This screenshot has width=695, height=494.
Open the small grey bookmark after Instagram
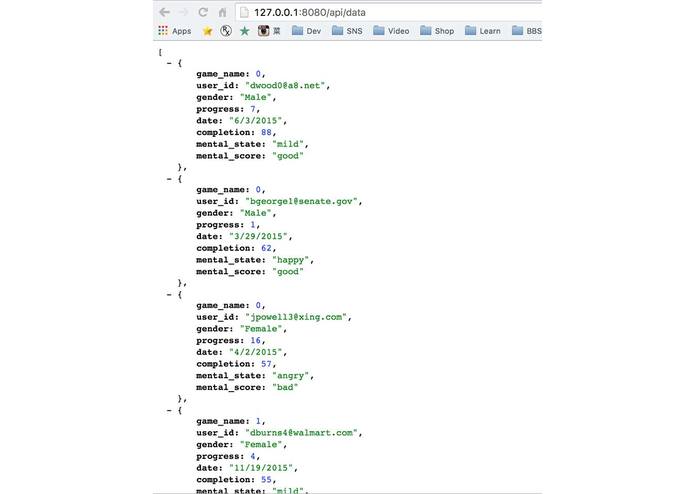point(277,31)
